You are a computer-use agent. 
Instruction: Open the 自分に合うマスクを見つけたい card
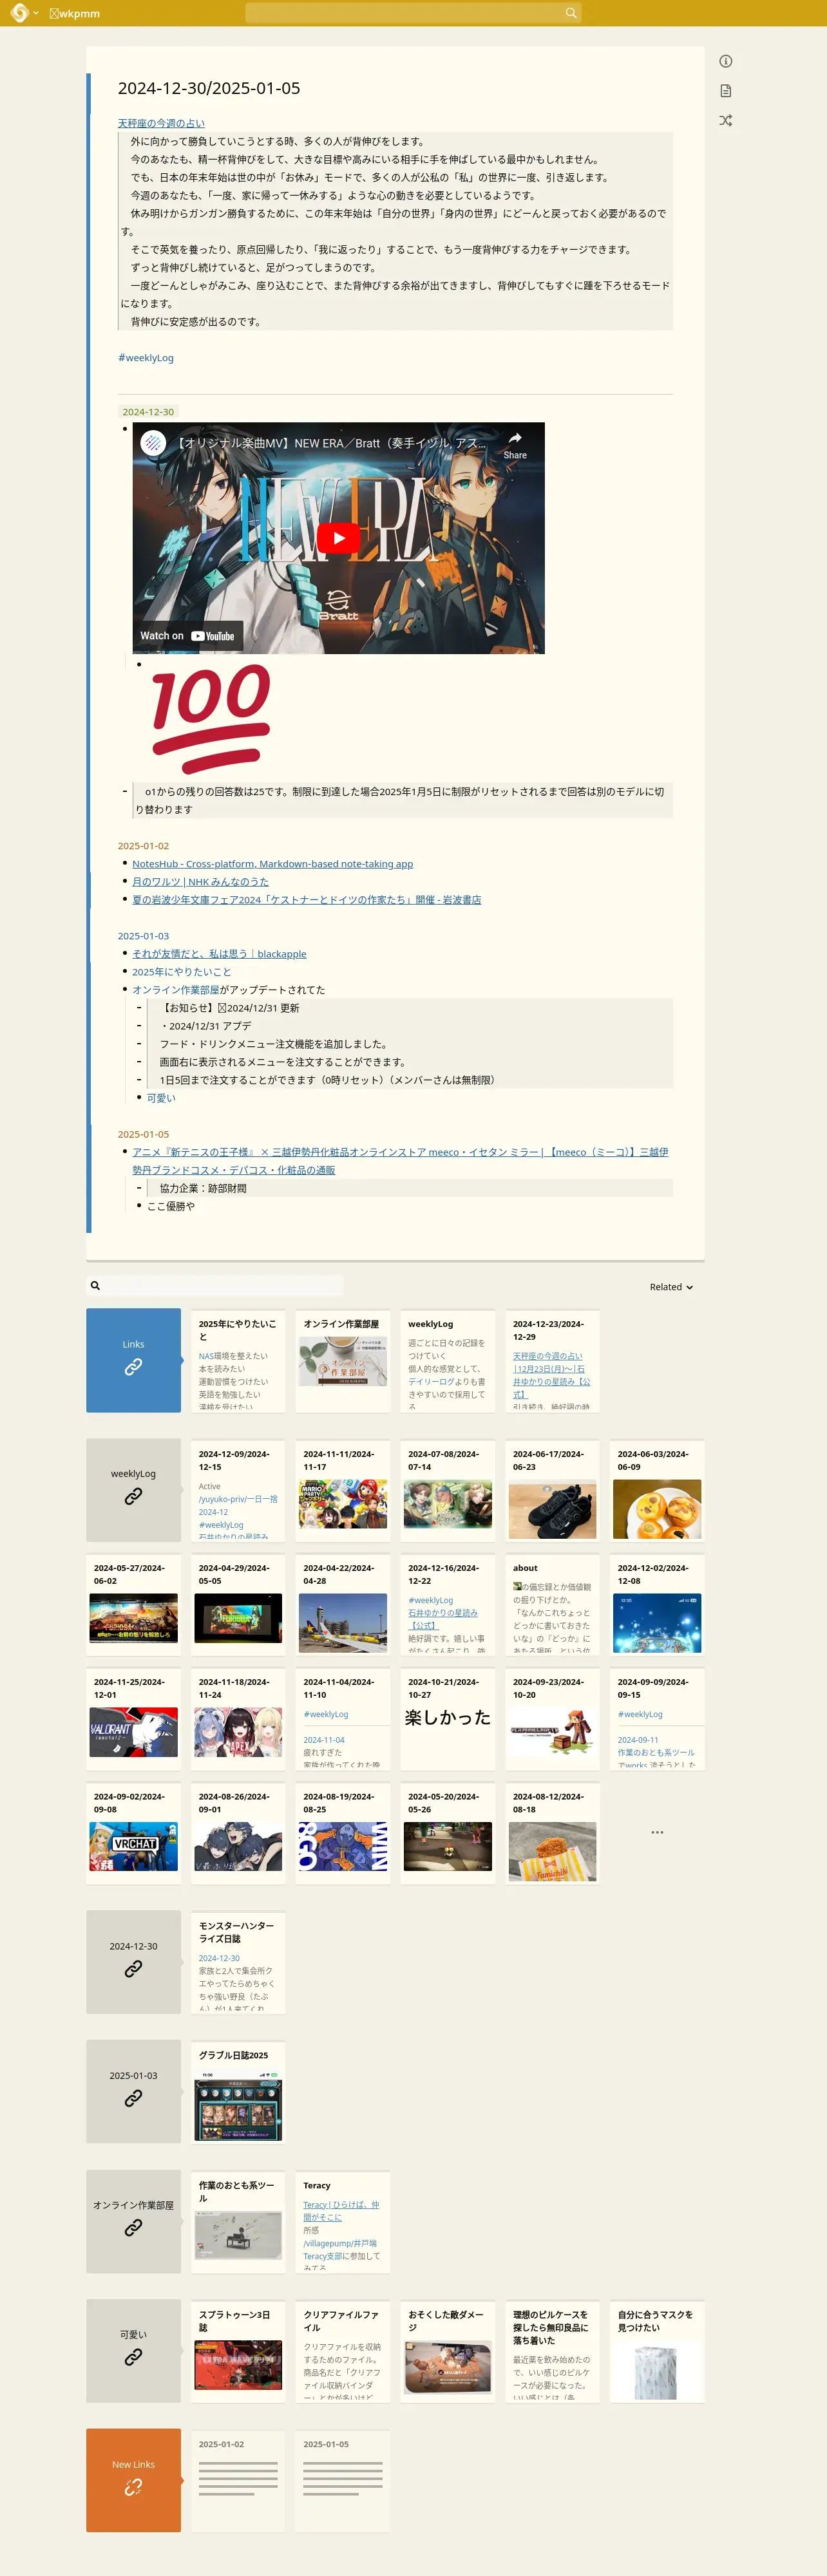tap(657, 2350)
